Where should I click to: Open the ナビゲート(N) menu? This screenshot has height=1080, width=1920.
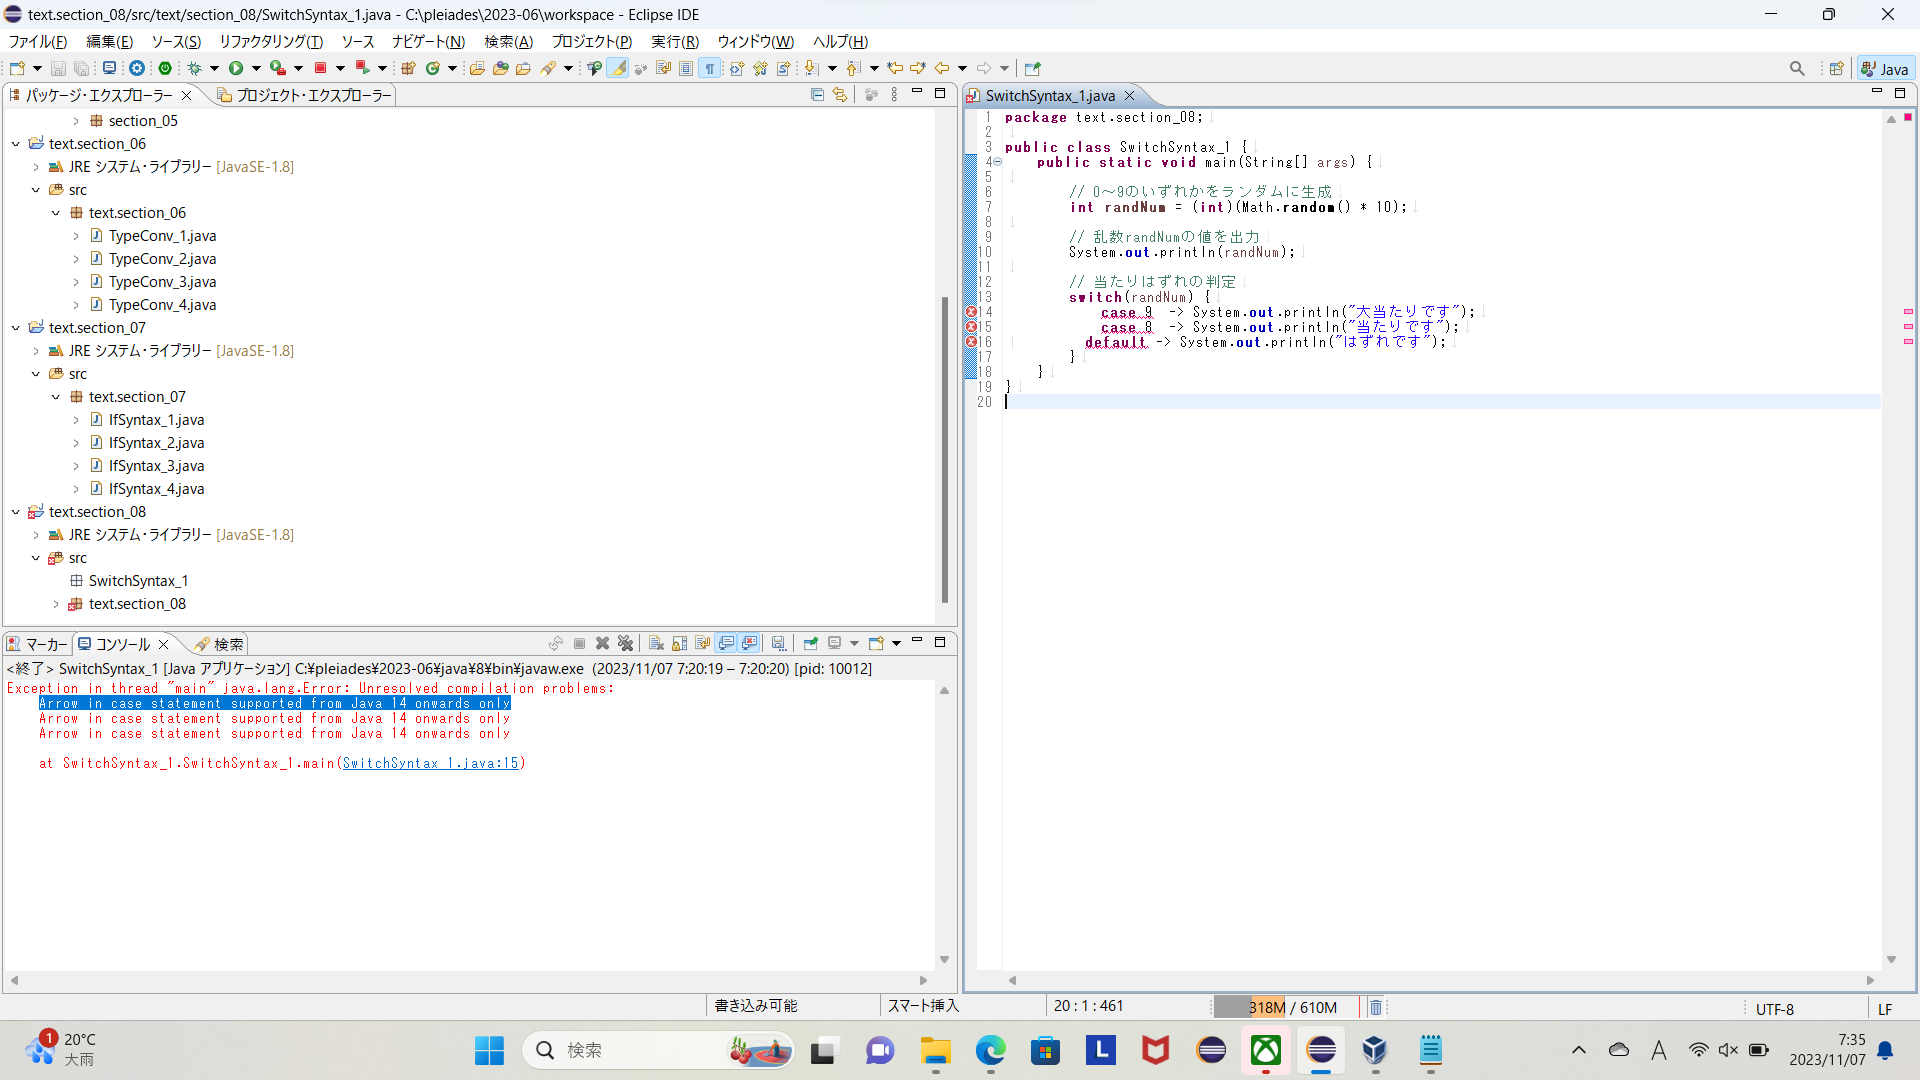(x=428, y=41)
